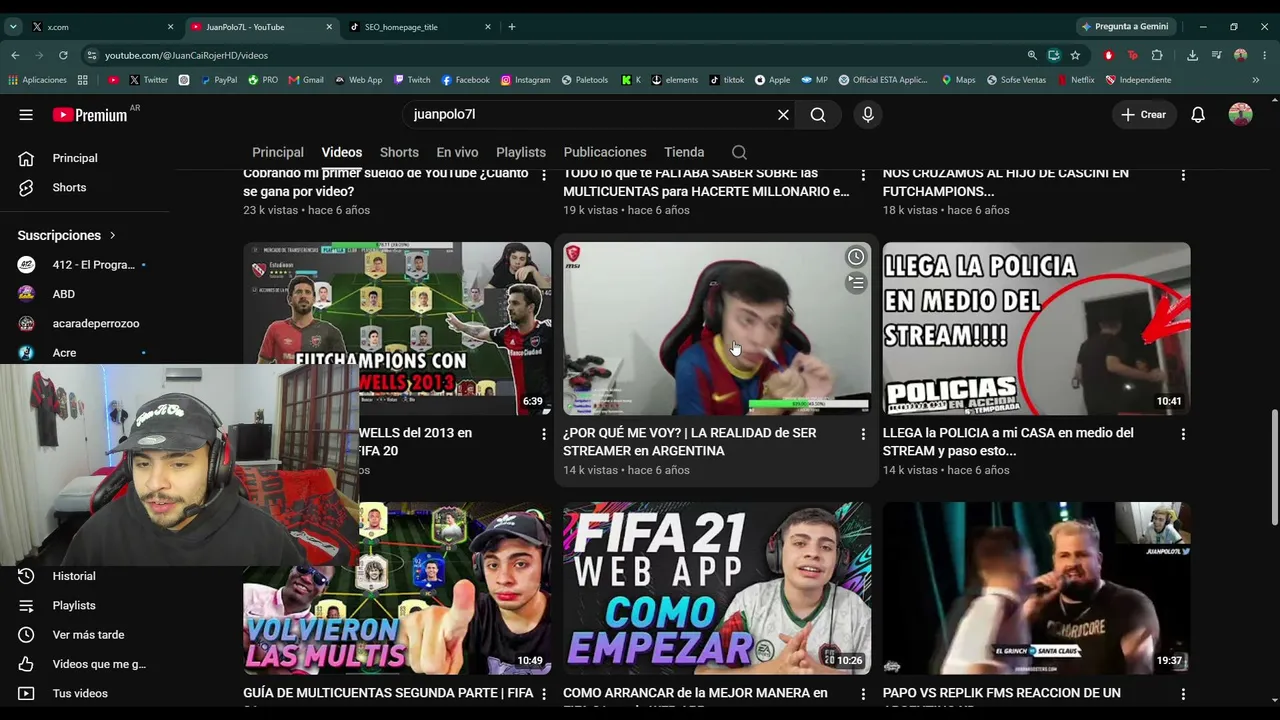Viewport: 1280px width, 720px height.
Task: Open a new browser tab
Action: coord(512,27)
